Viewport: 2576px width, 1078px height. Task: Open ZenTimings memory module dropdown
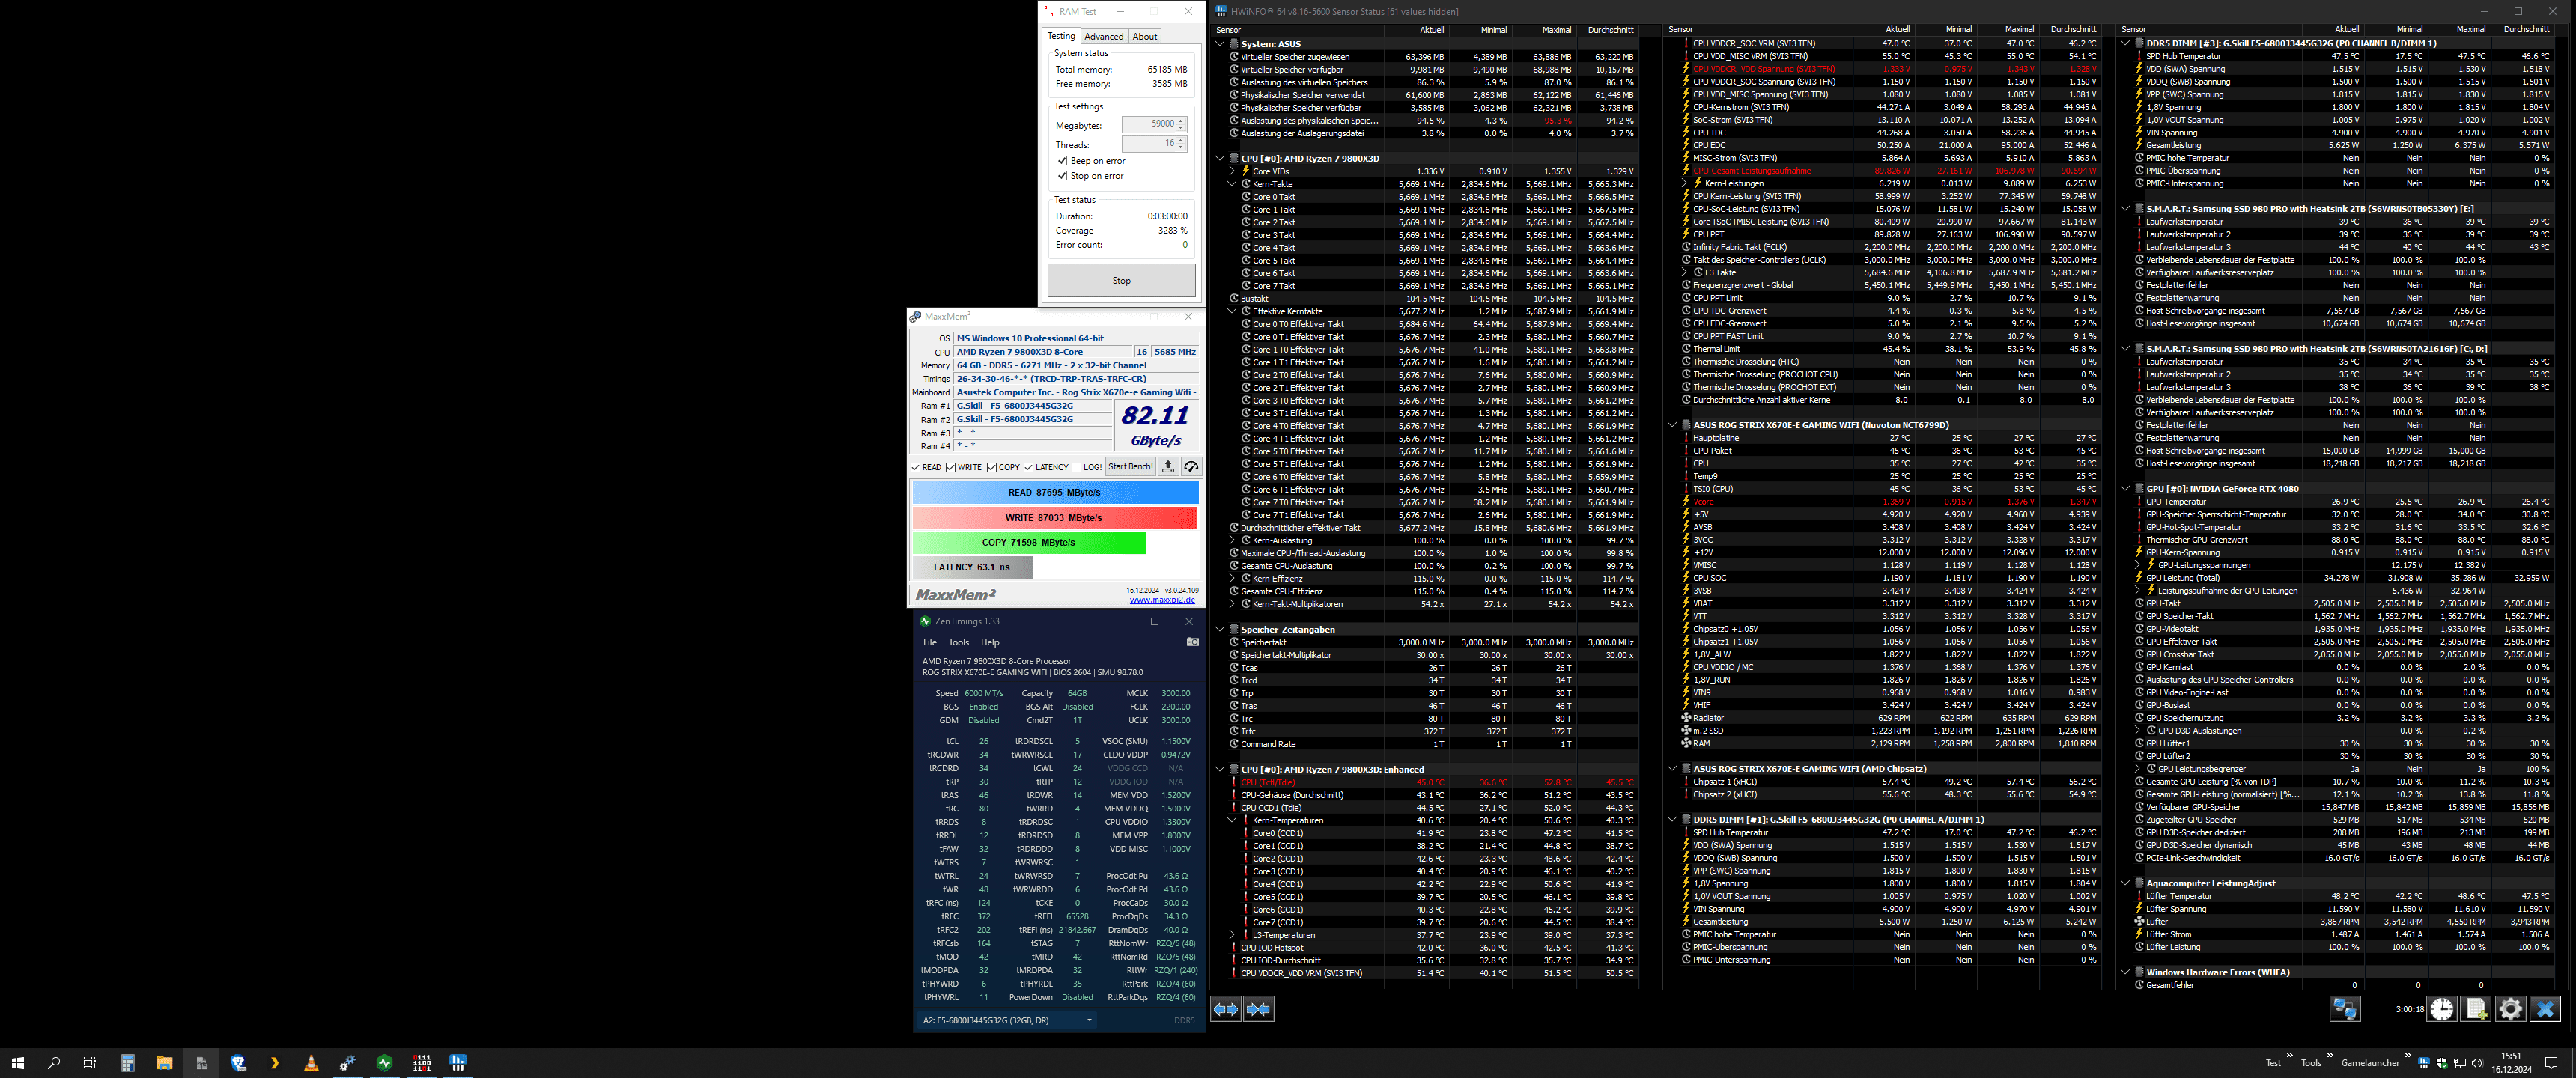coord(1088,1020)
